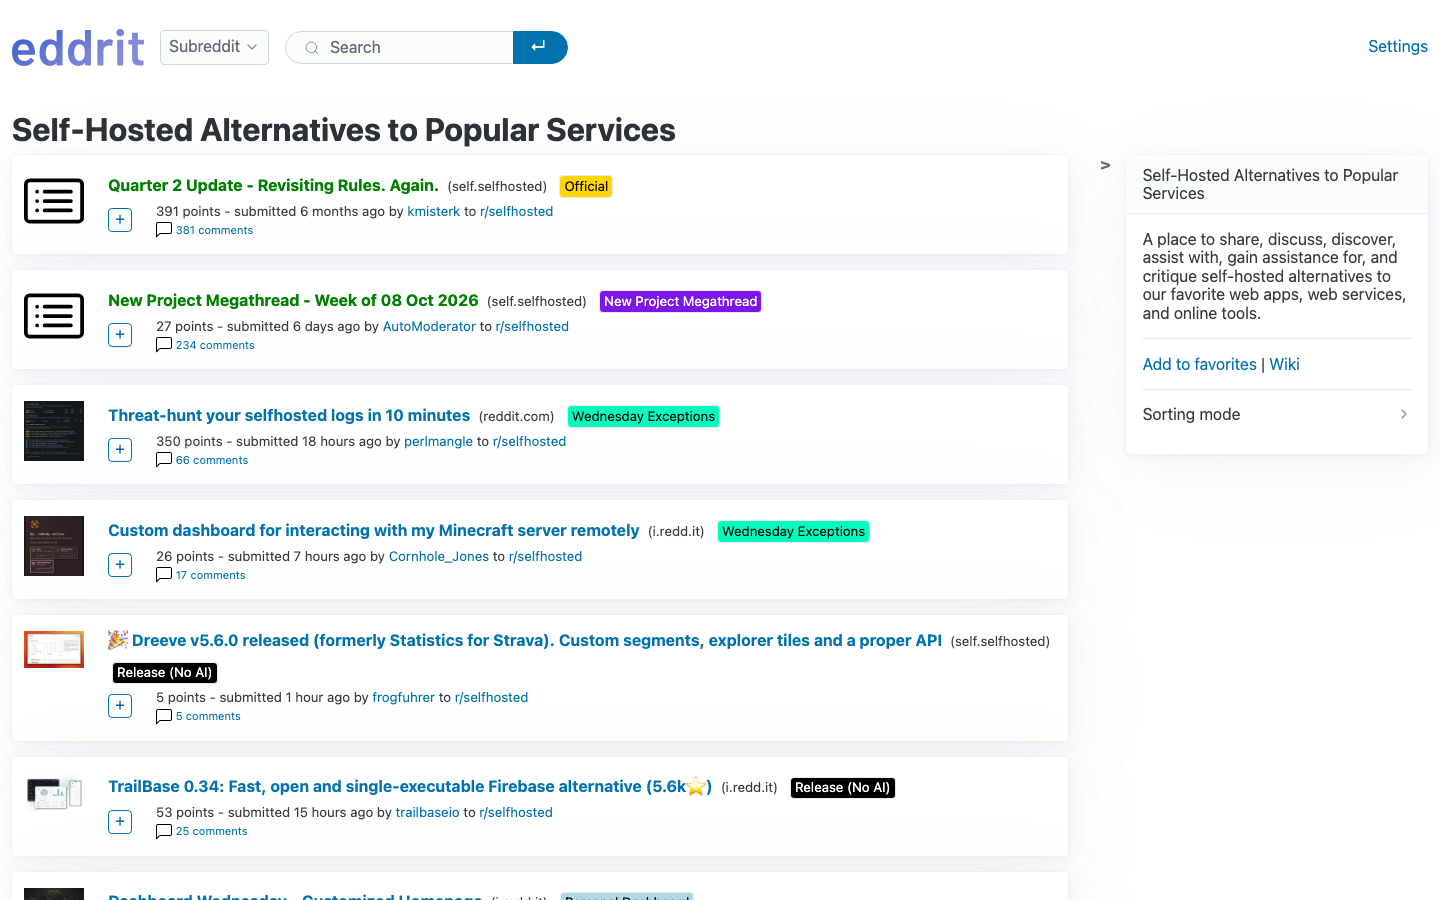This screenshot has height=900, width=1440.
Task: Click the party popper emoji on Dreeve title
Action: tap(118, 639)
